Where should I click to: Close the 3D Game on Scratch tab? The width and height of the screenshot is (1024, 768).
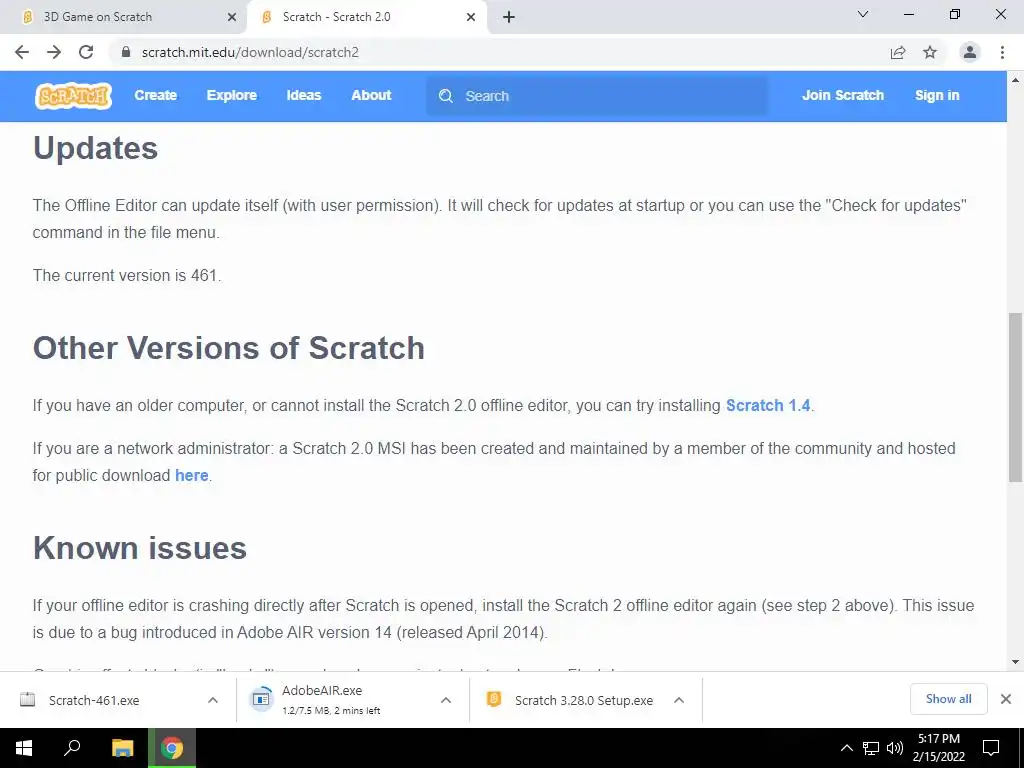232,17
